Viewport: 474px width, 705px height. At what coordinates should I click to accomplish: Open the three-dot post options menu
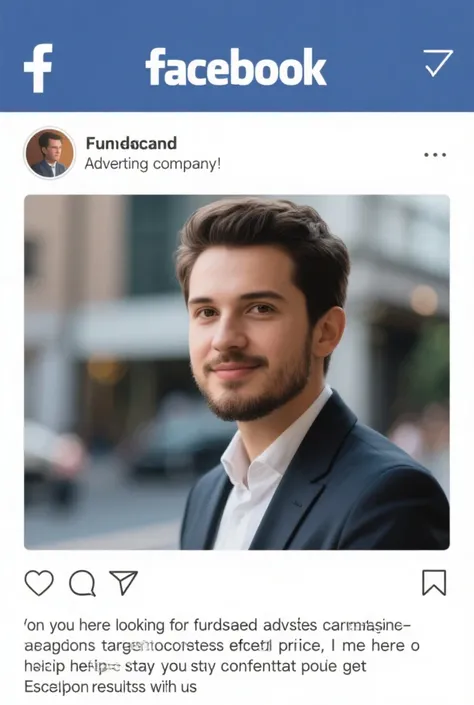click(x=435, y=155)
